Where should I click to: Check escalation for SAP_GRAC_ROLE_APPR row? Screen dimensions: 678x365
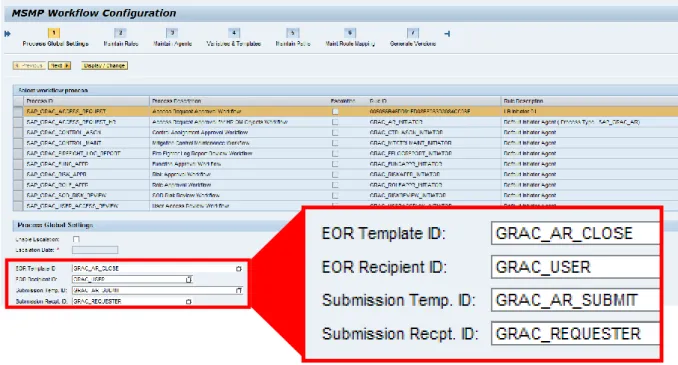click(335, 185)
